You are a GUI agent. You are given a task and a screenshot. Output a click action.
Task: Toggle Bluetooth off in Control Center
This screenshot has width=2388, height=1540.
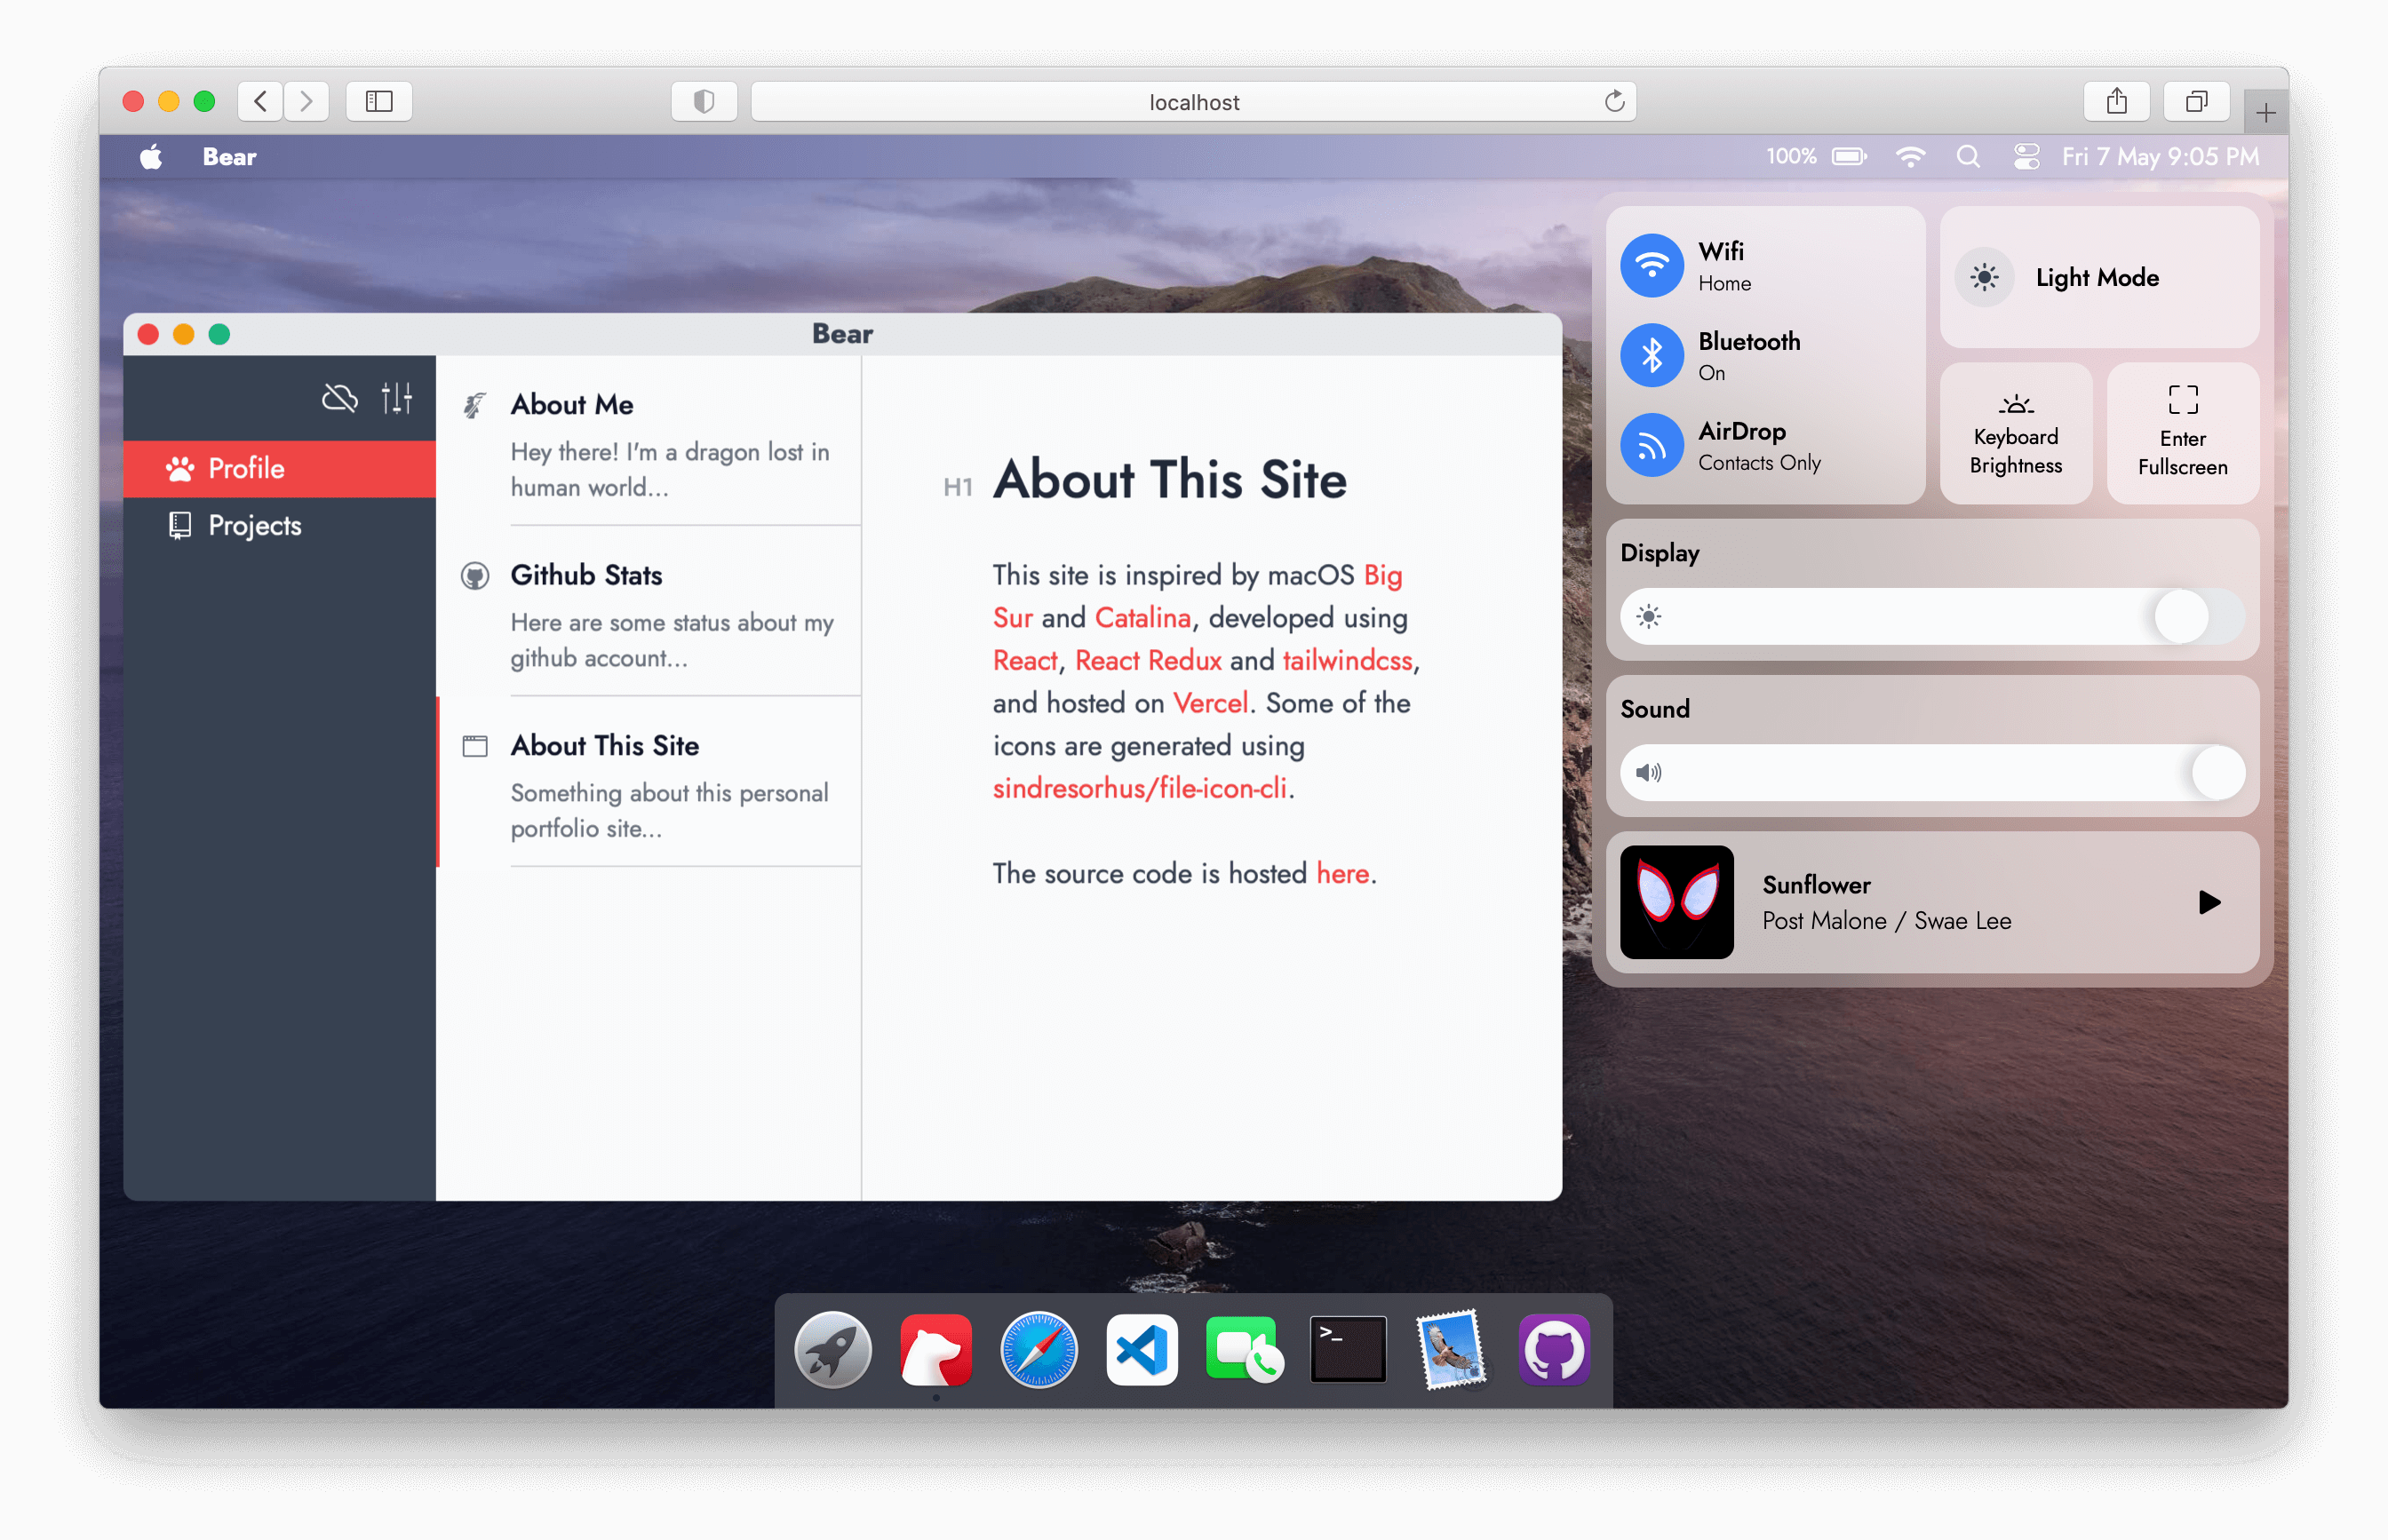[1652, 355]
